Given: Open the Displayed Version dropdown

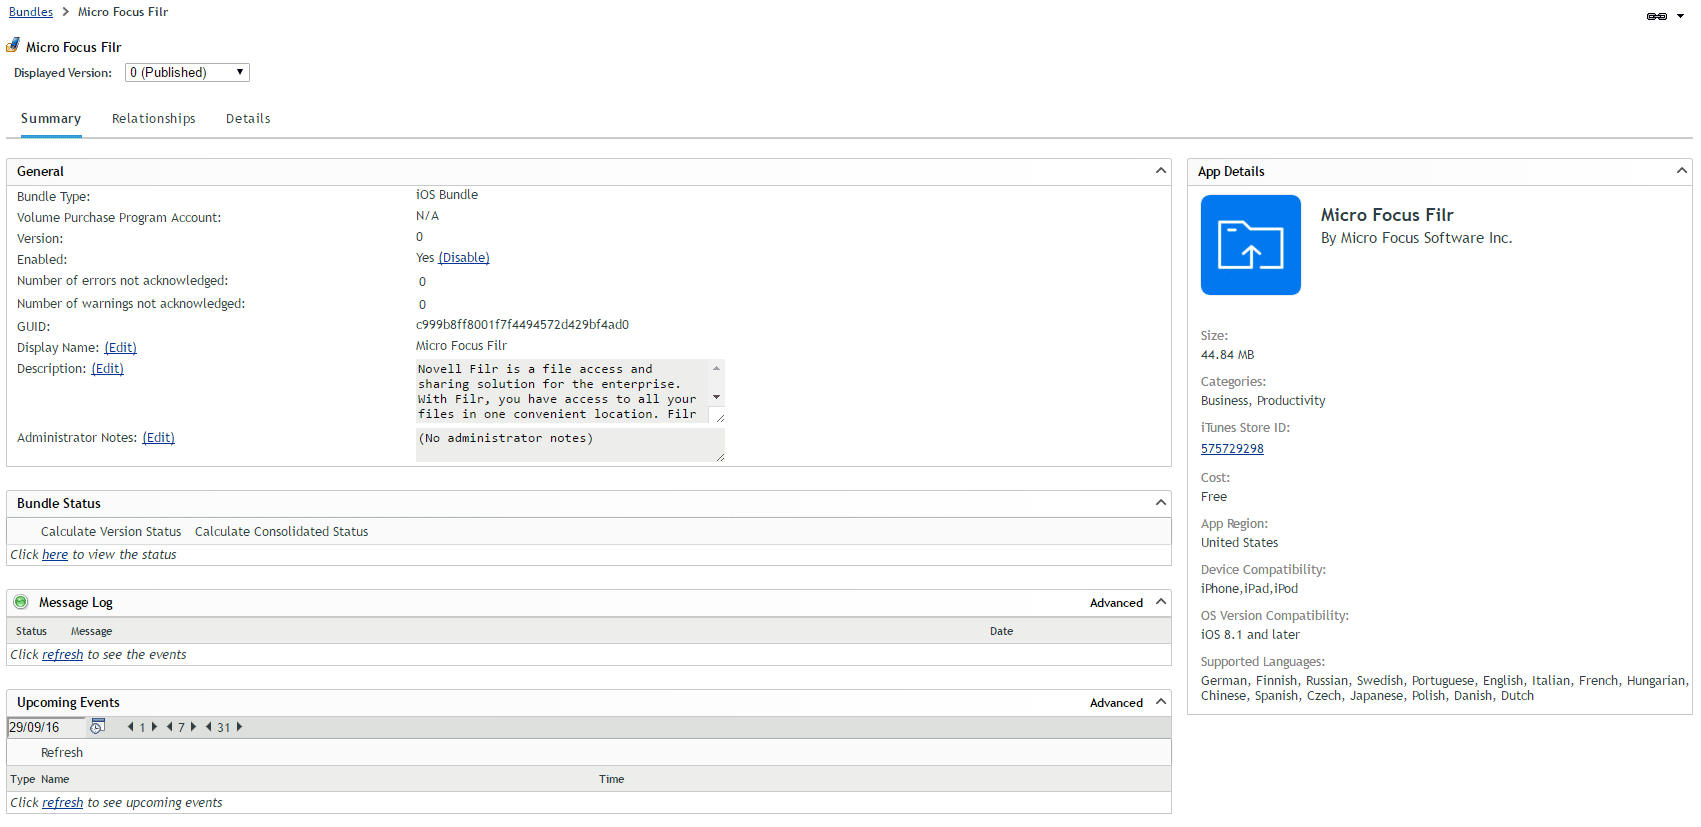Looking at the screenshot, I should [187, 72].
